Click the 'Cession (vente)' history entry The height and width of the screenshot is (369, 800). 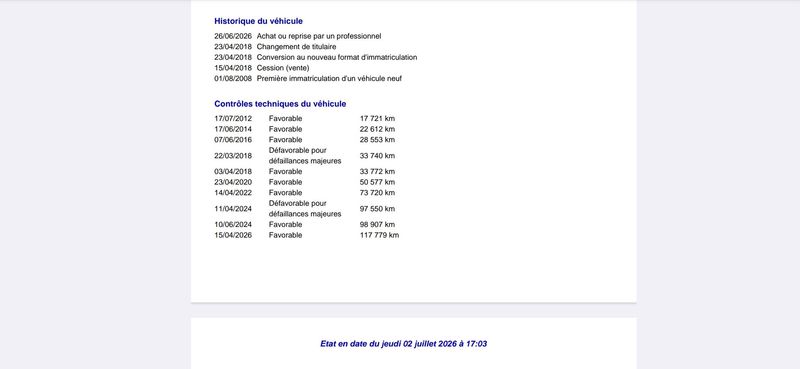(283, 68)
